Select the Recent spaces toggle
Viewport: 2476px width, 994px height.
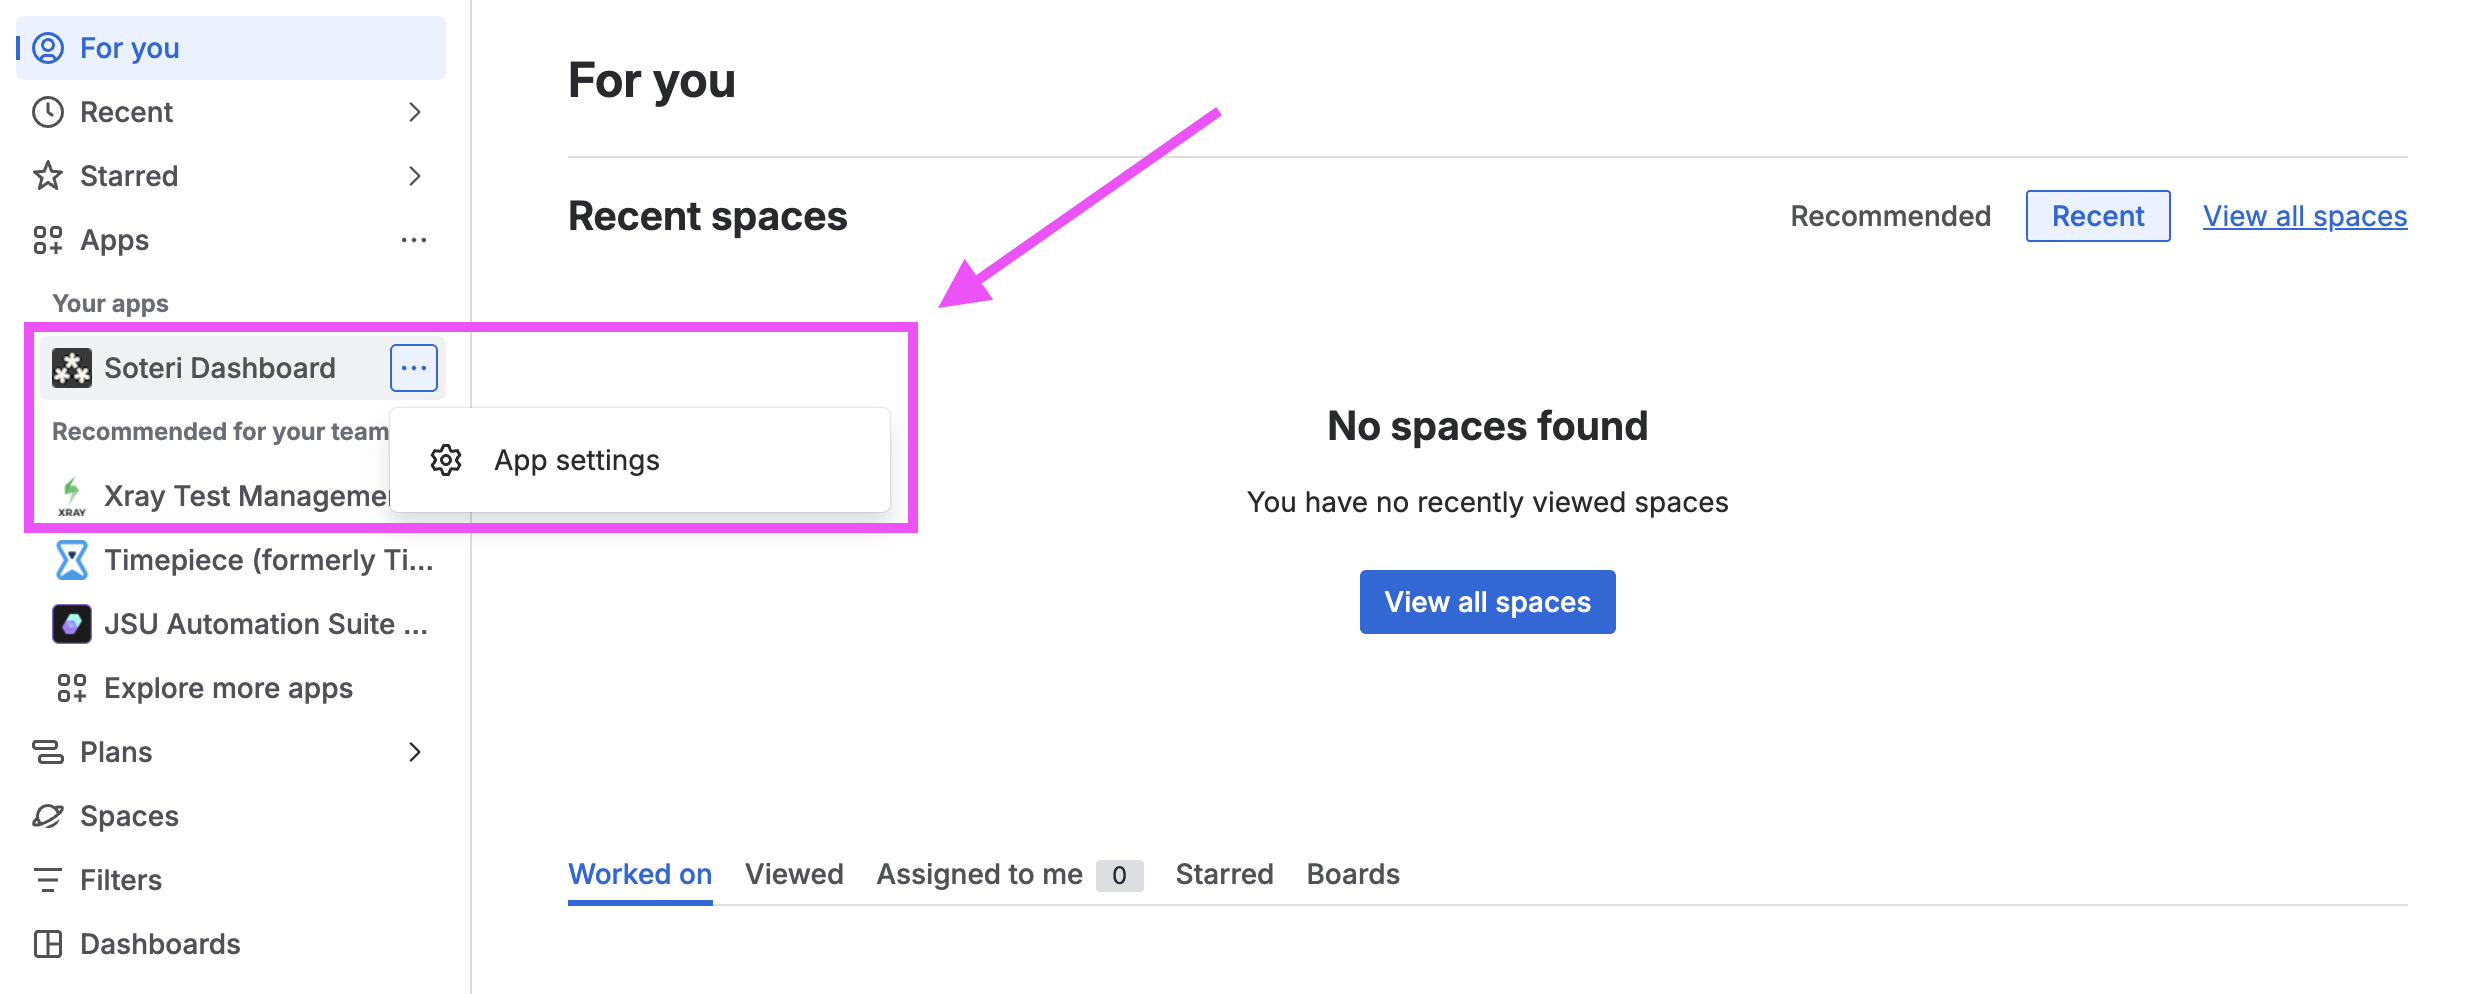[x=2098, y=216]
